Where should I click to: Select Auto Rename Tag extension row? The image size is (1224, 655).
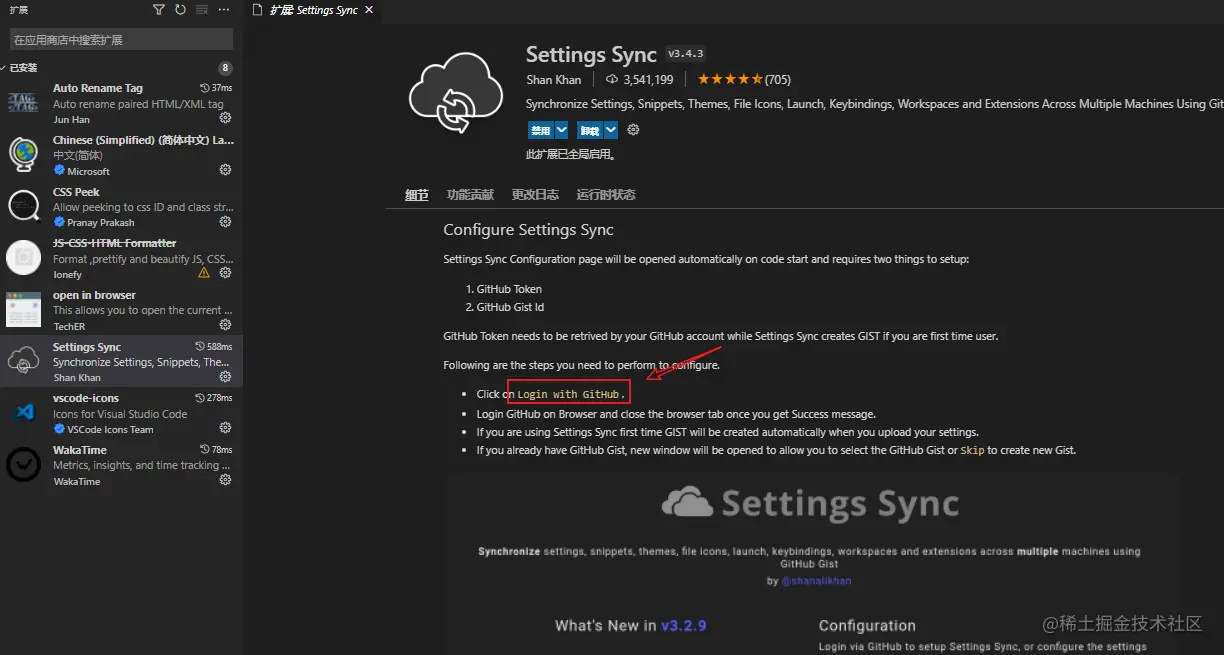(121, 103)
